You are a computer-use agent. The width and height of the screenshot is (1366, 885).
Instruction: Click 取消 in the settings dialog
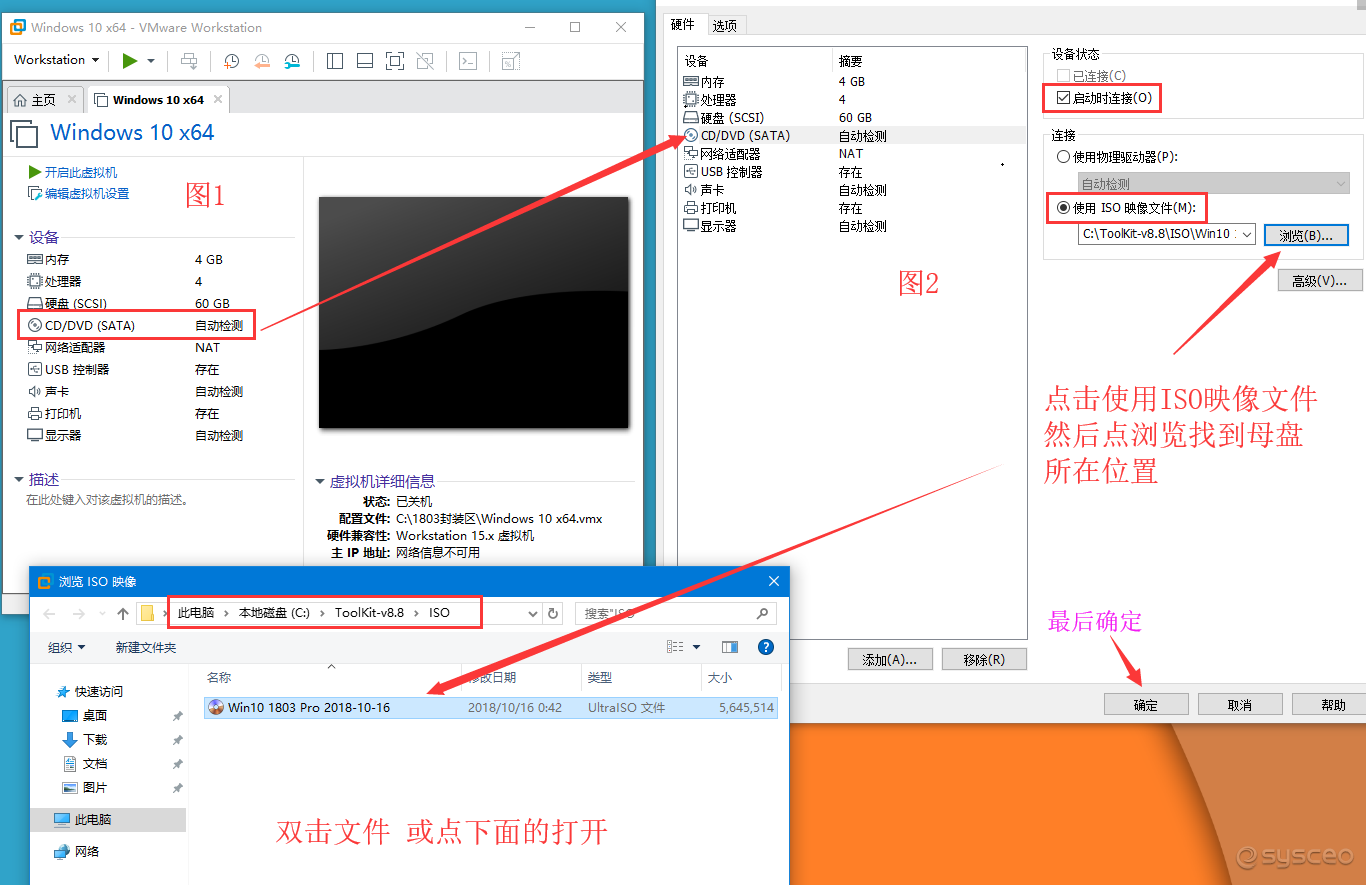1240,705
